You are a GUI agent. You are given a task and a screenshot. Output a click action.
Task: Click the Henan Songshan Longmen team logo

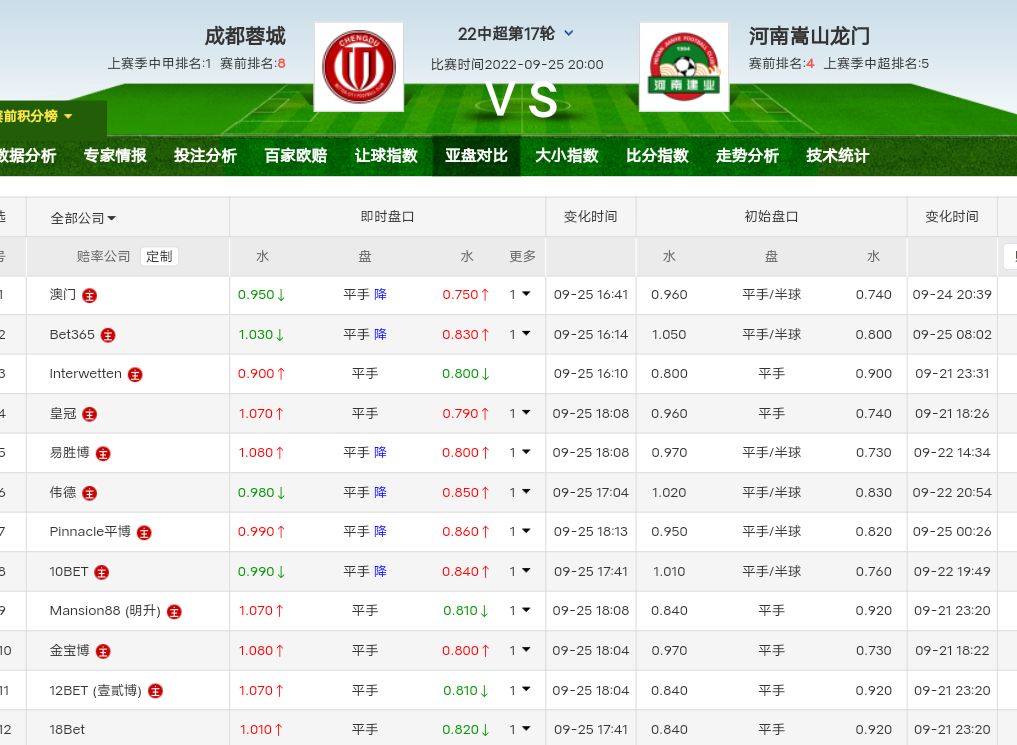683,67
